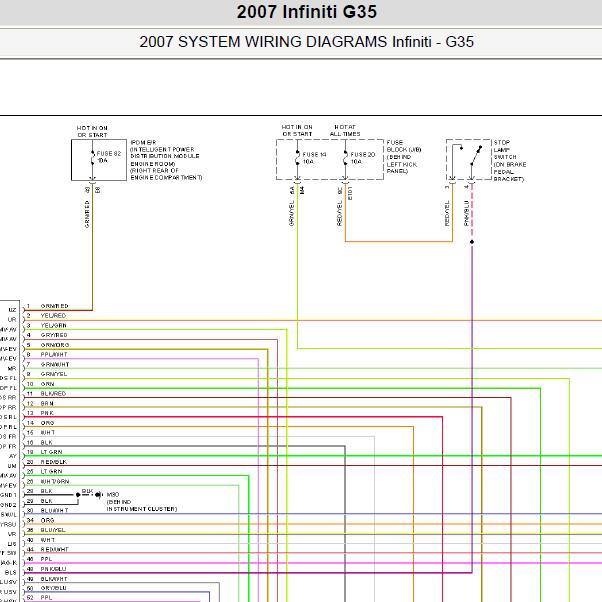Viewport: 602px width, 602px height.
Task: Select pin 10 GRN wire label
Action: 47,384
